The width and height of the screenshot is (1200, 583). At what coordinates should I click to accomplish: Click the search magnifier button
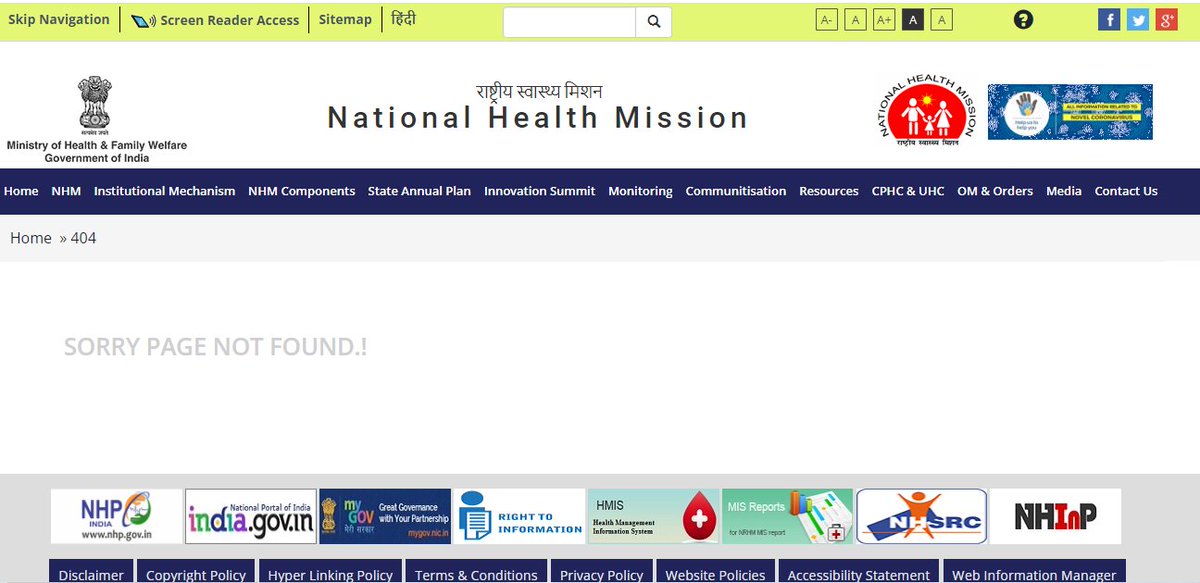coord(654,22)
